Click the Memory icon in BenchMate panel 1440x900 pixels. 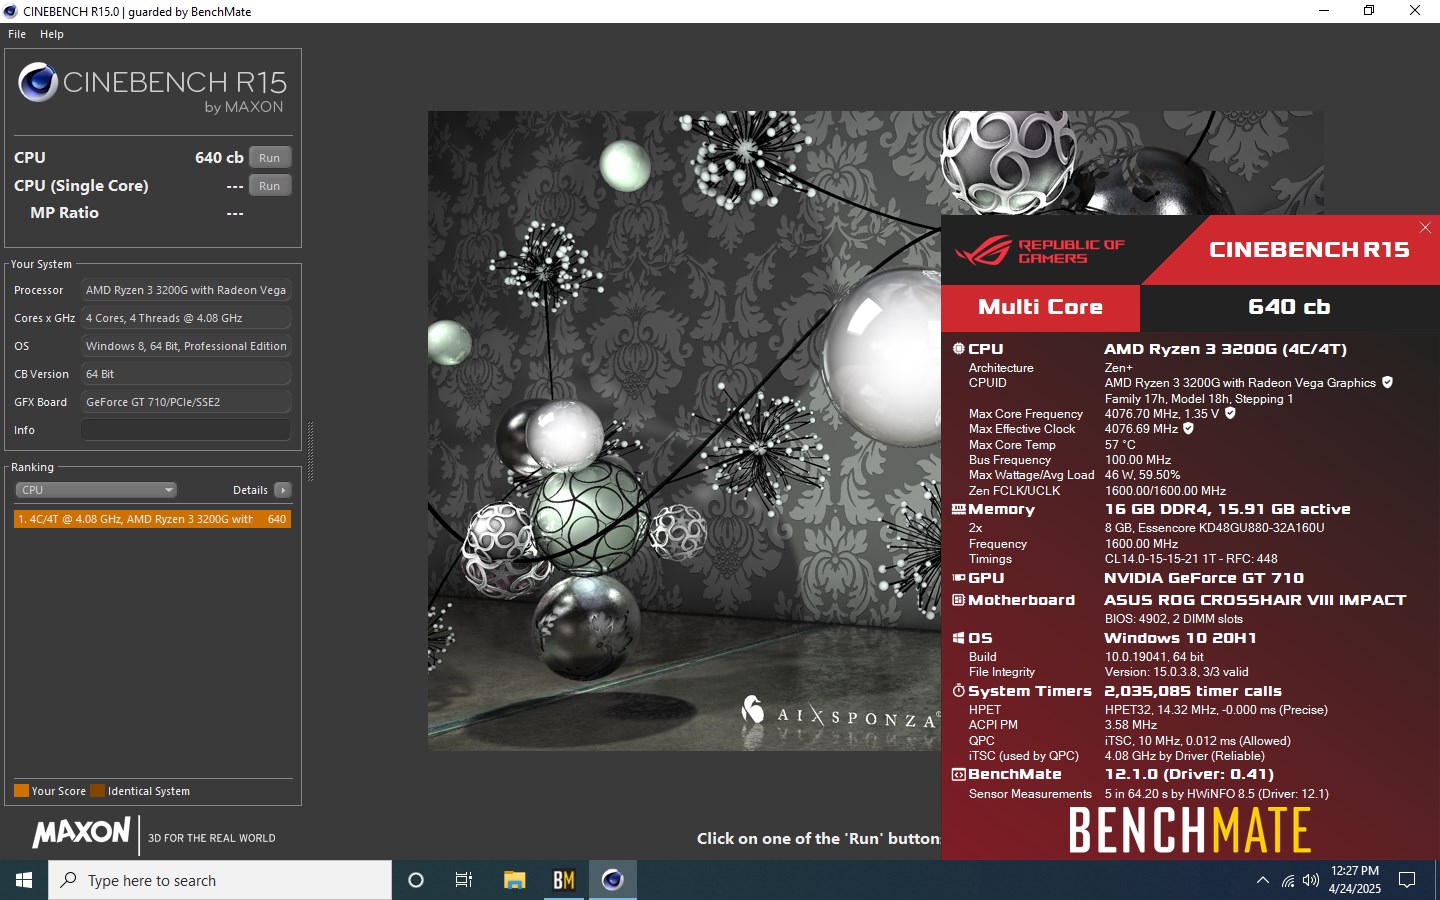pos(958,509)
